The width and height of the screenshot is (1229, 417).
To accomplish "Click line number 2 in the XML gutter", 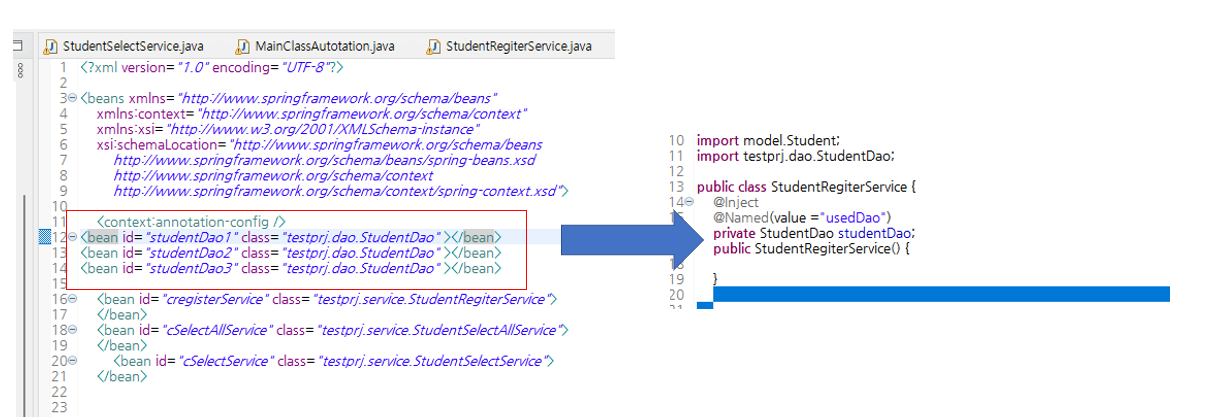I will 63,83.
